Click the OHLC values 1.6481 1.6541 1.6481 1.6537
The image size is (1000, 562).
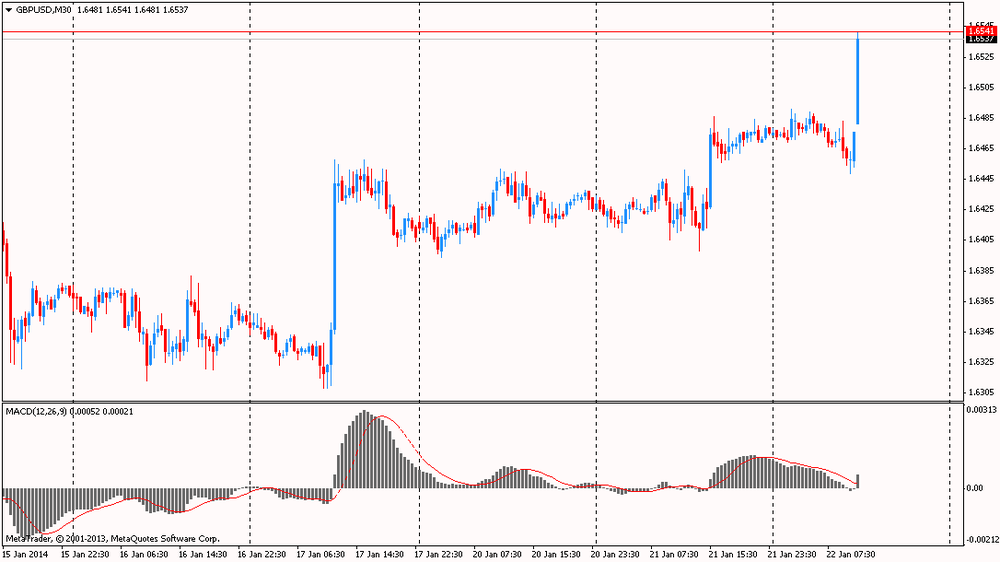point(132,10)
